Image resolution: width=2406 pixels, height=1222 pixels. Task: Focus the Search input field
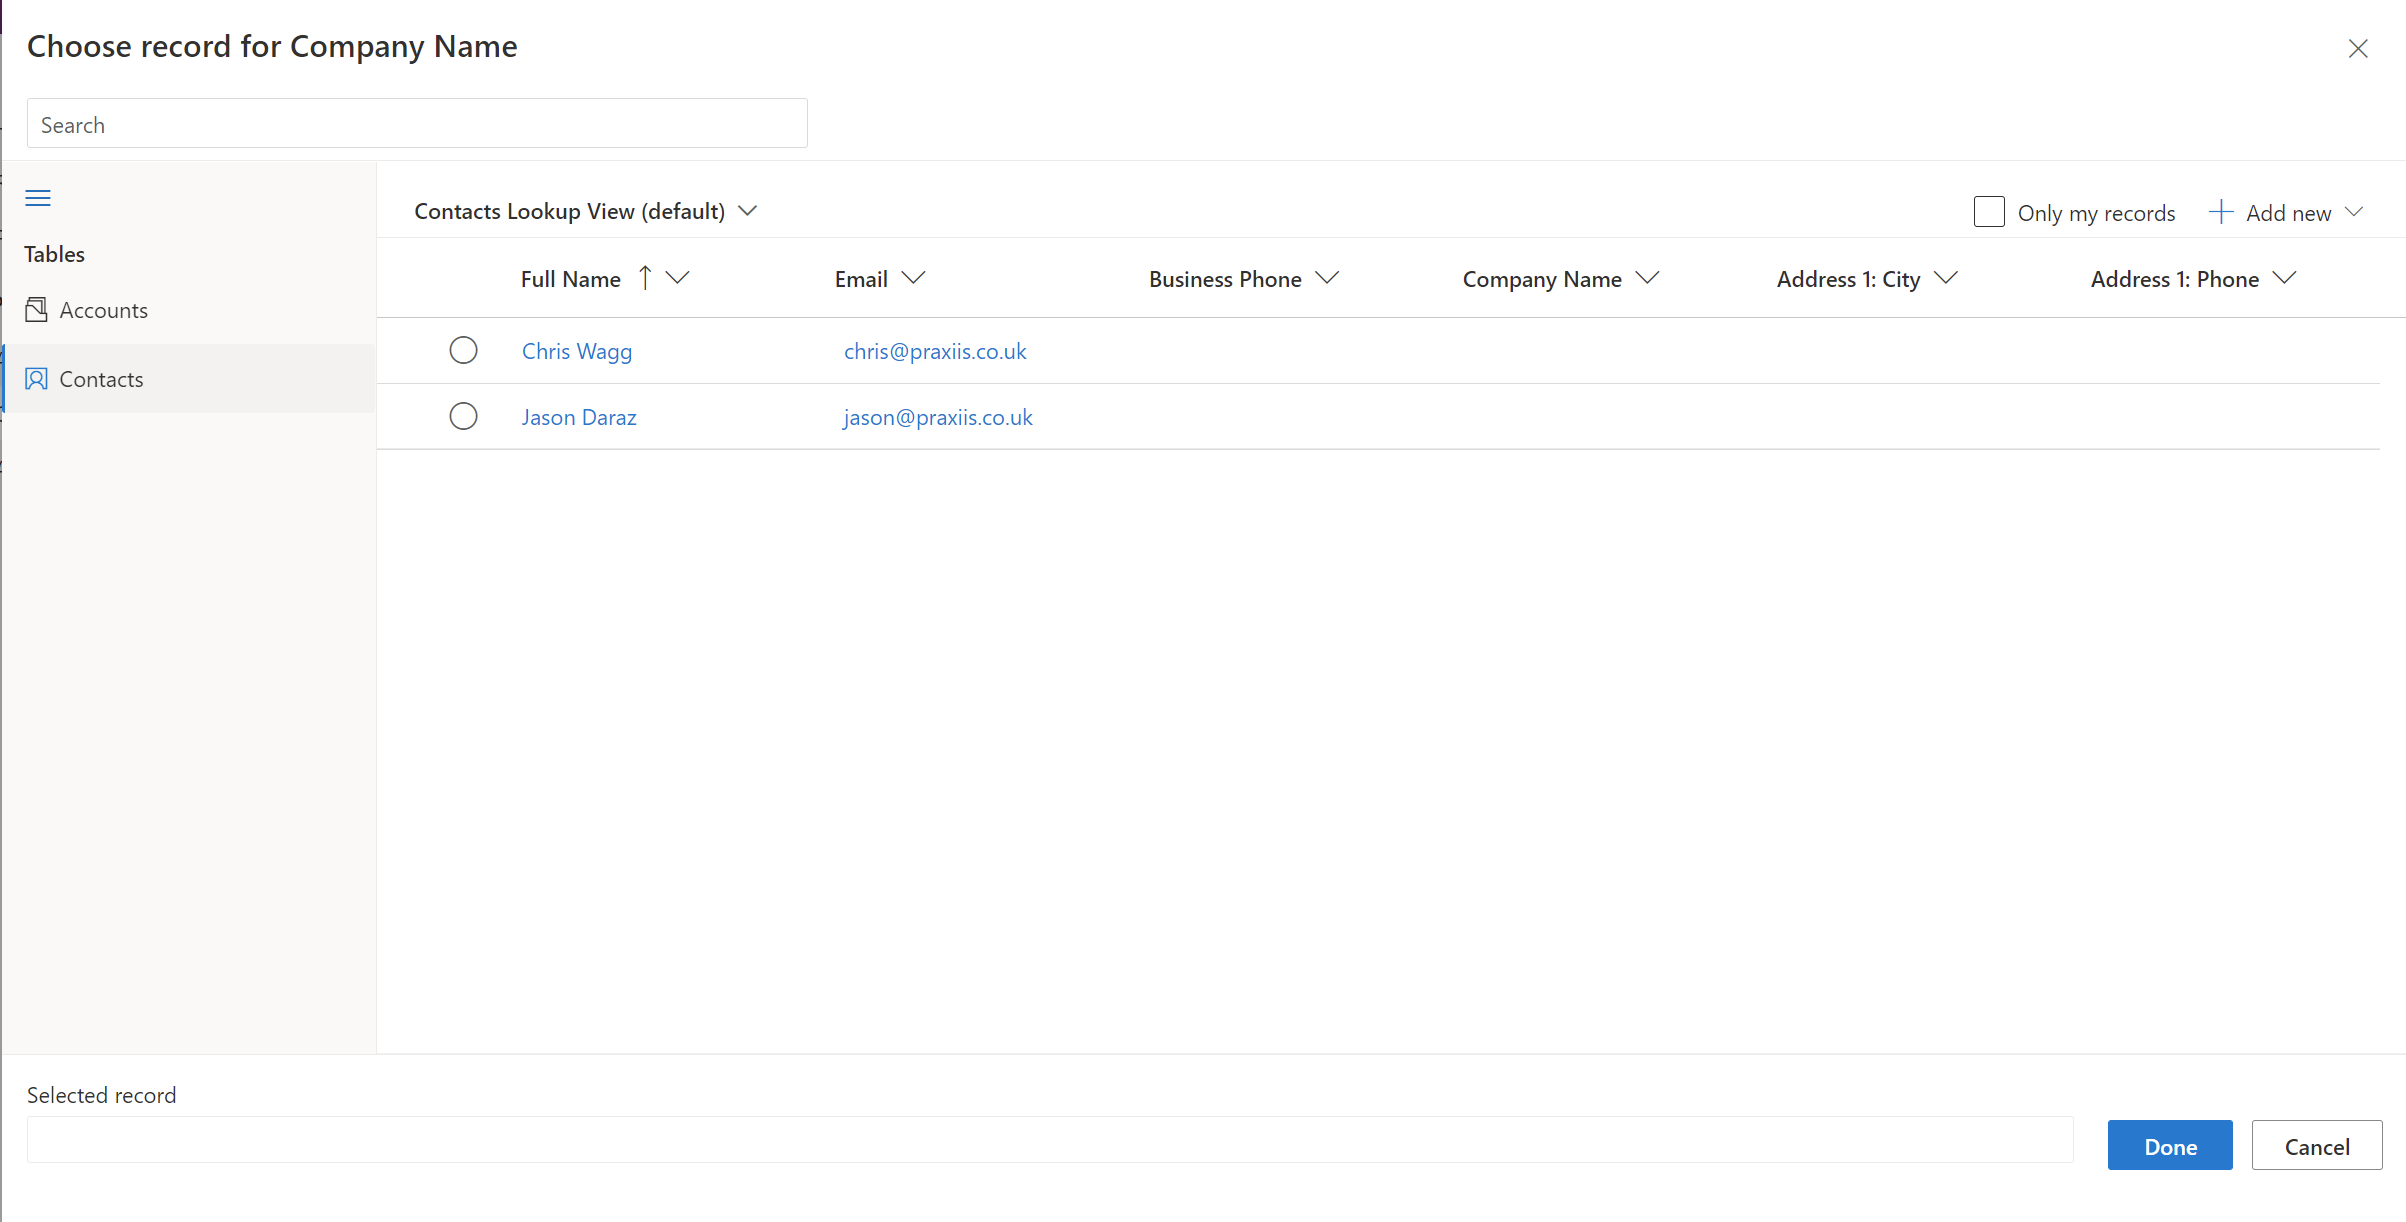[x=417, y=124]
